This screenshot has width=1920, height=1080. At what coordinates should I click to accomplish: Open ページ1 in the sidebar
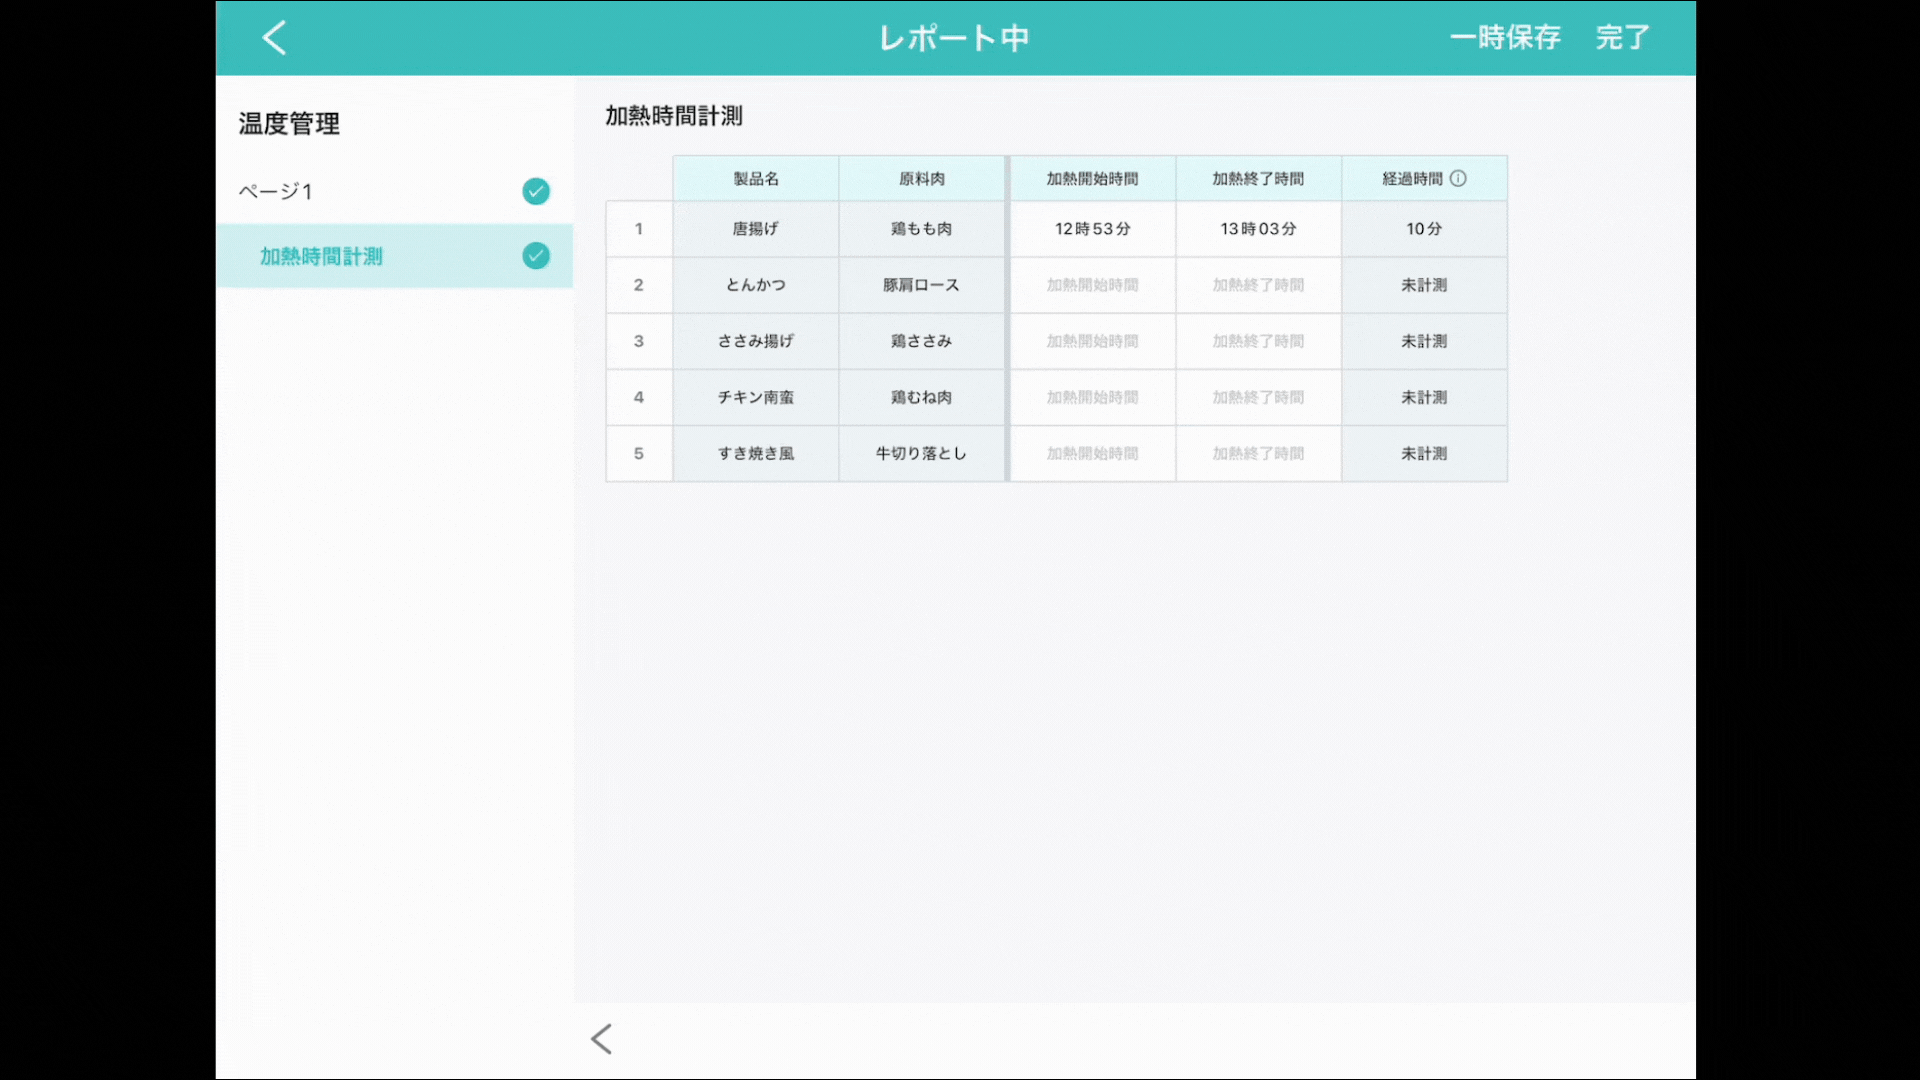[276, 191]
